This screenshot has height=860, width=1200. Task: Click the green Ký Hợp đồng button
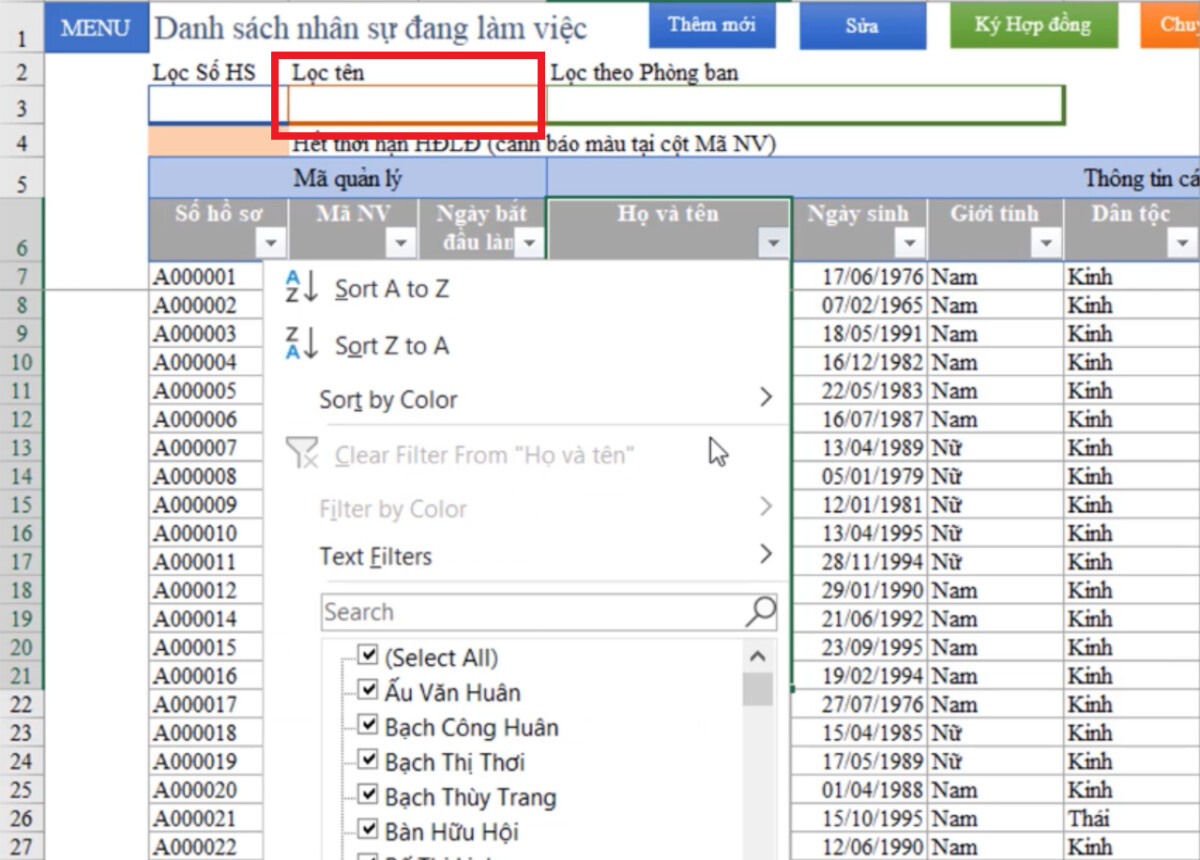point(1033,25)
